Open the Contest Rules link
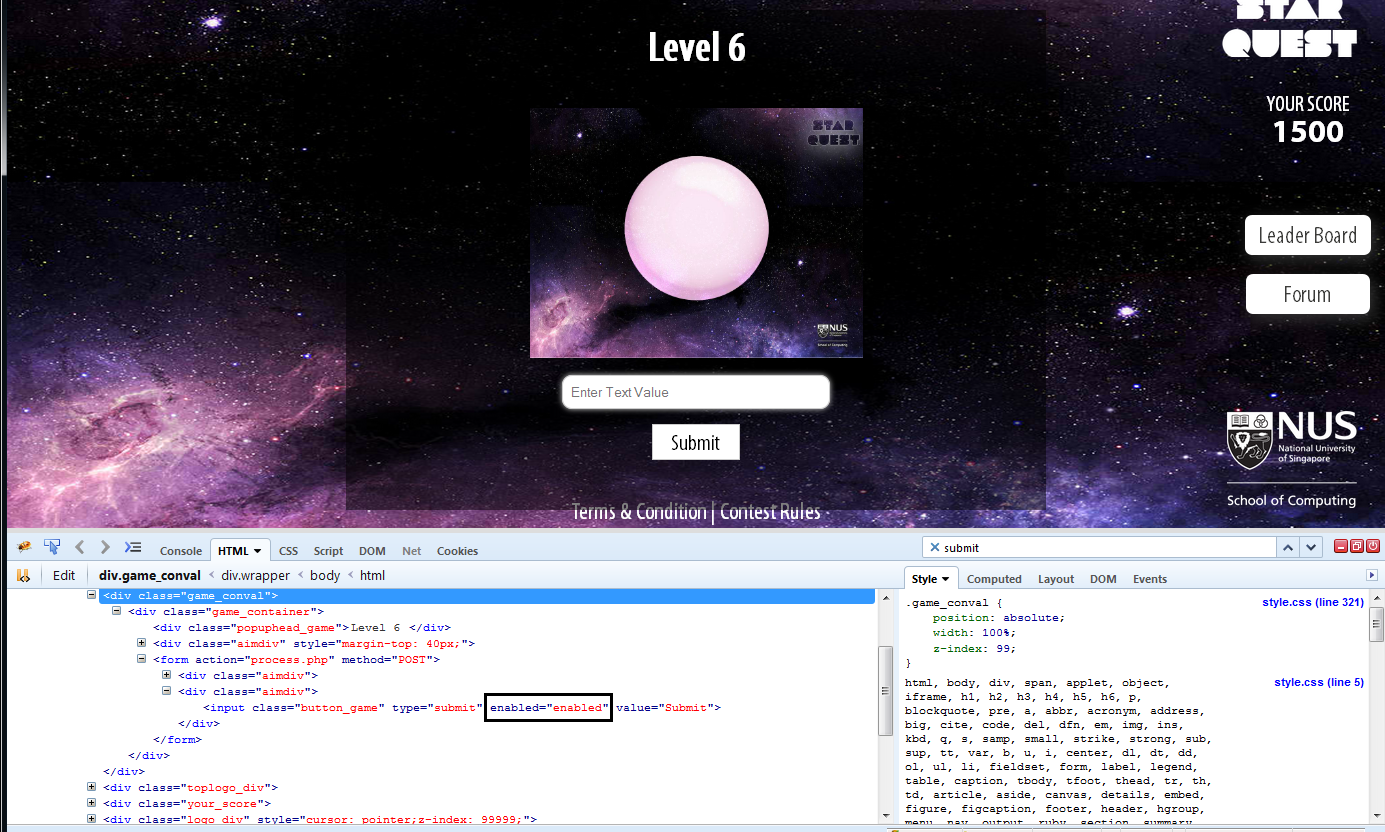The height and width of the screenshot is (832, 1385). 770,512
